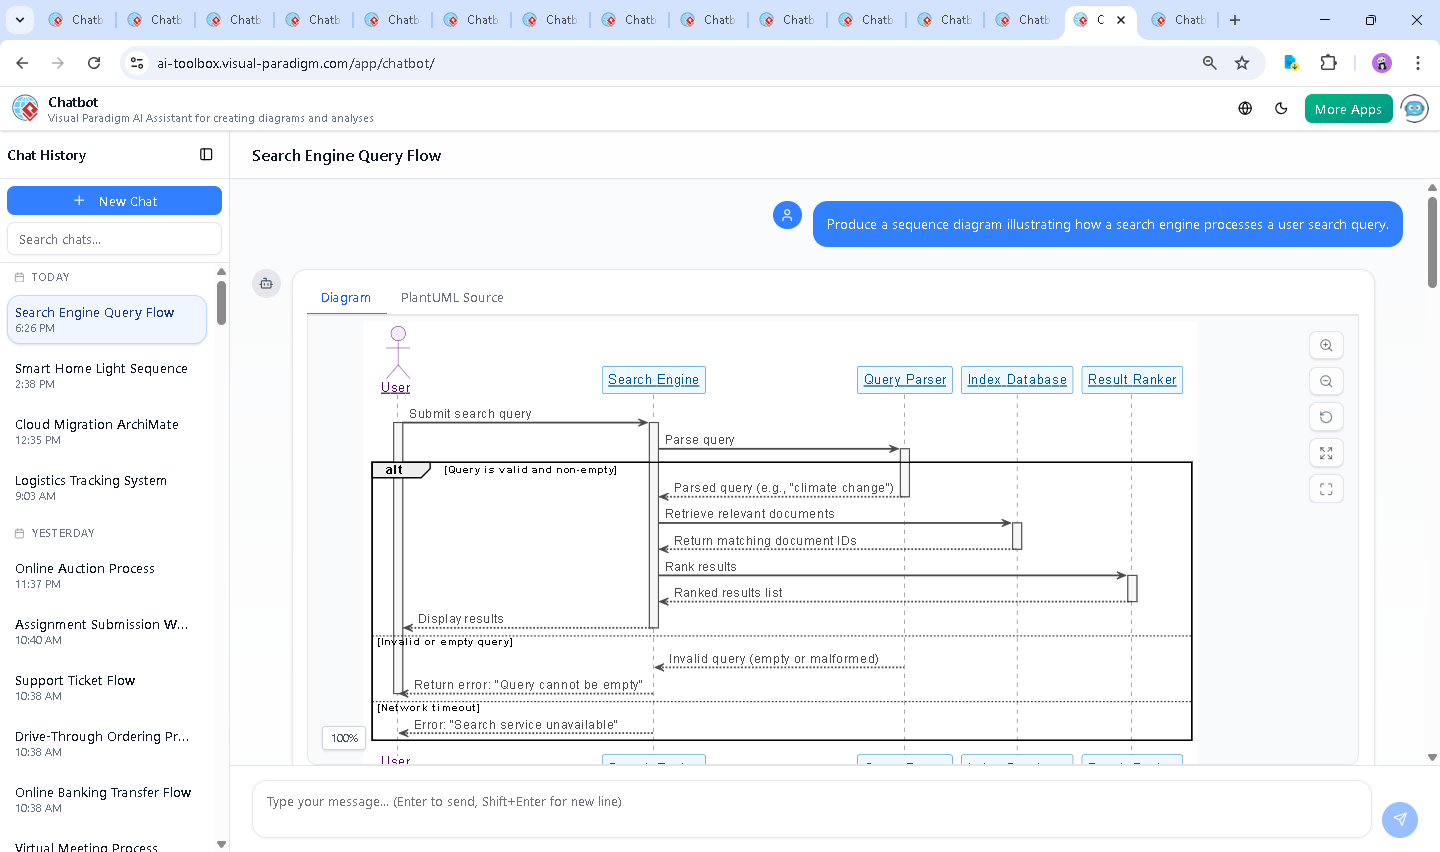Open the diagram in fullscreen

tap(1326, 489)
